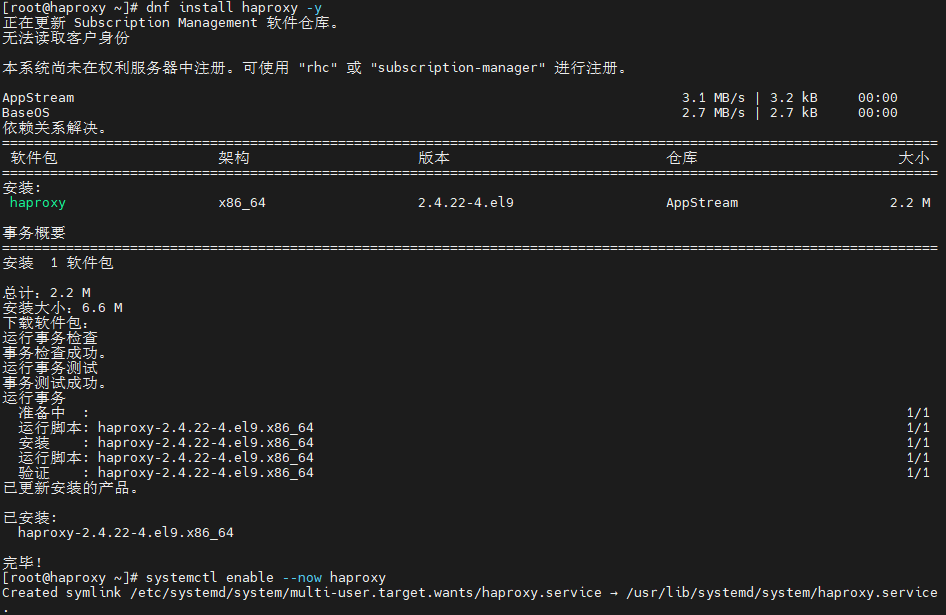Click the '准备中' transaction step line
This screenshot has height=615, width=946.
[54, 413]
